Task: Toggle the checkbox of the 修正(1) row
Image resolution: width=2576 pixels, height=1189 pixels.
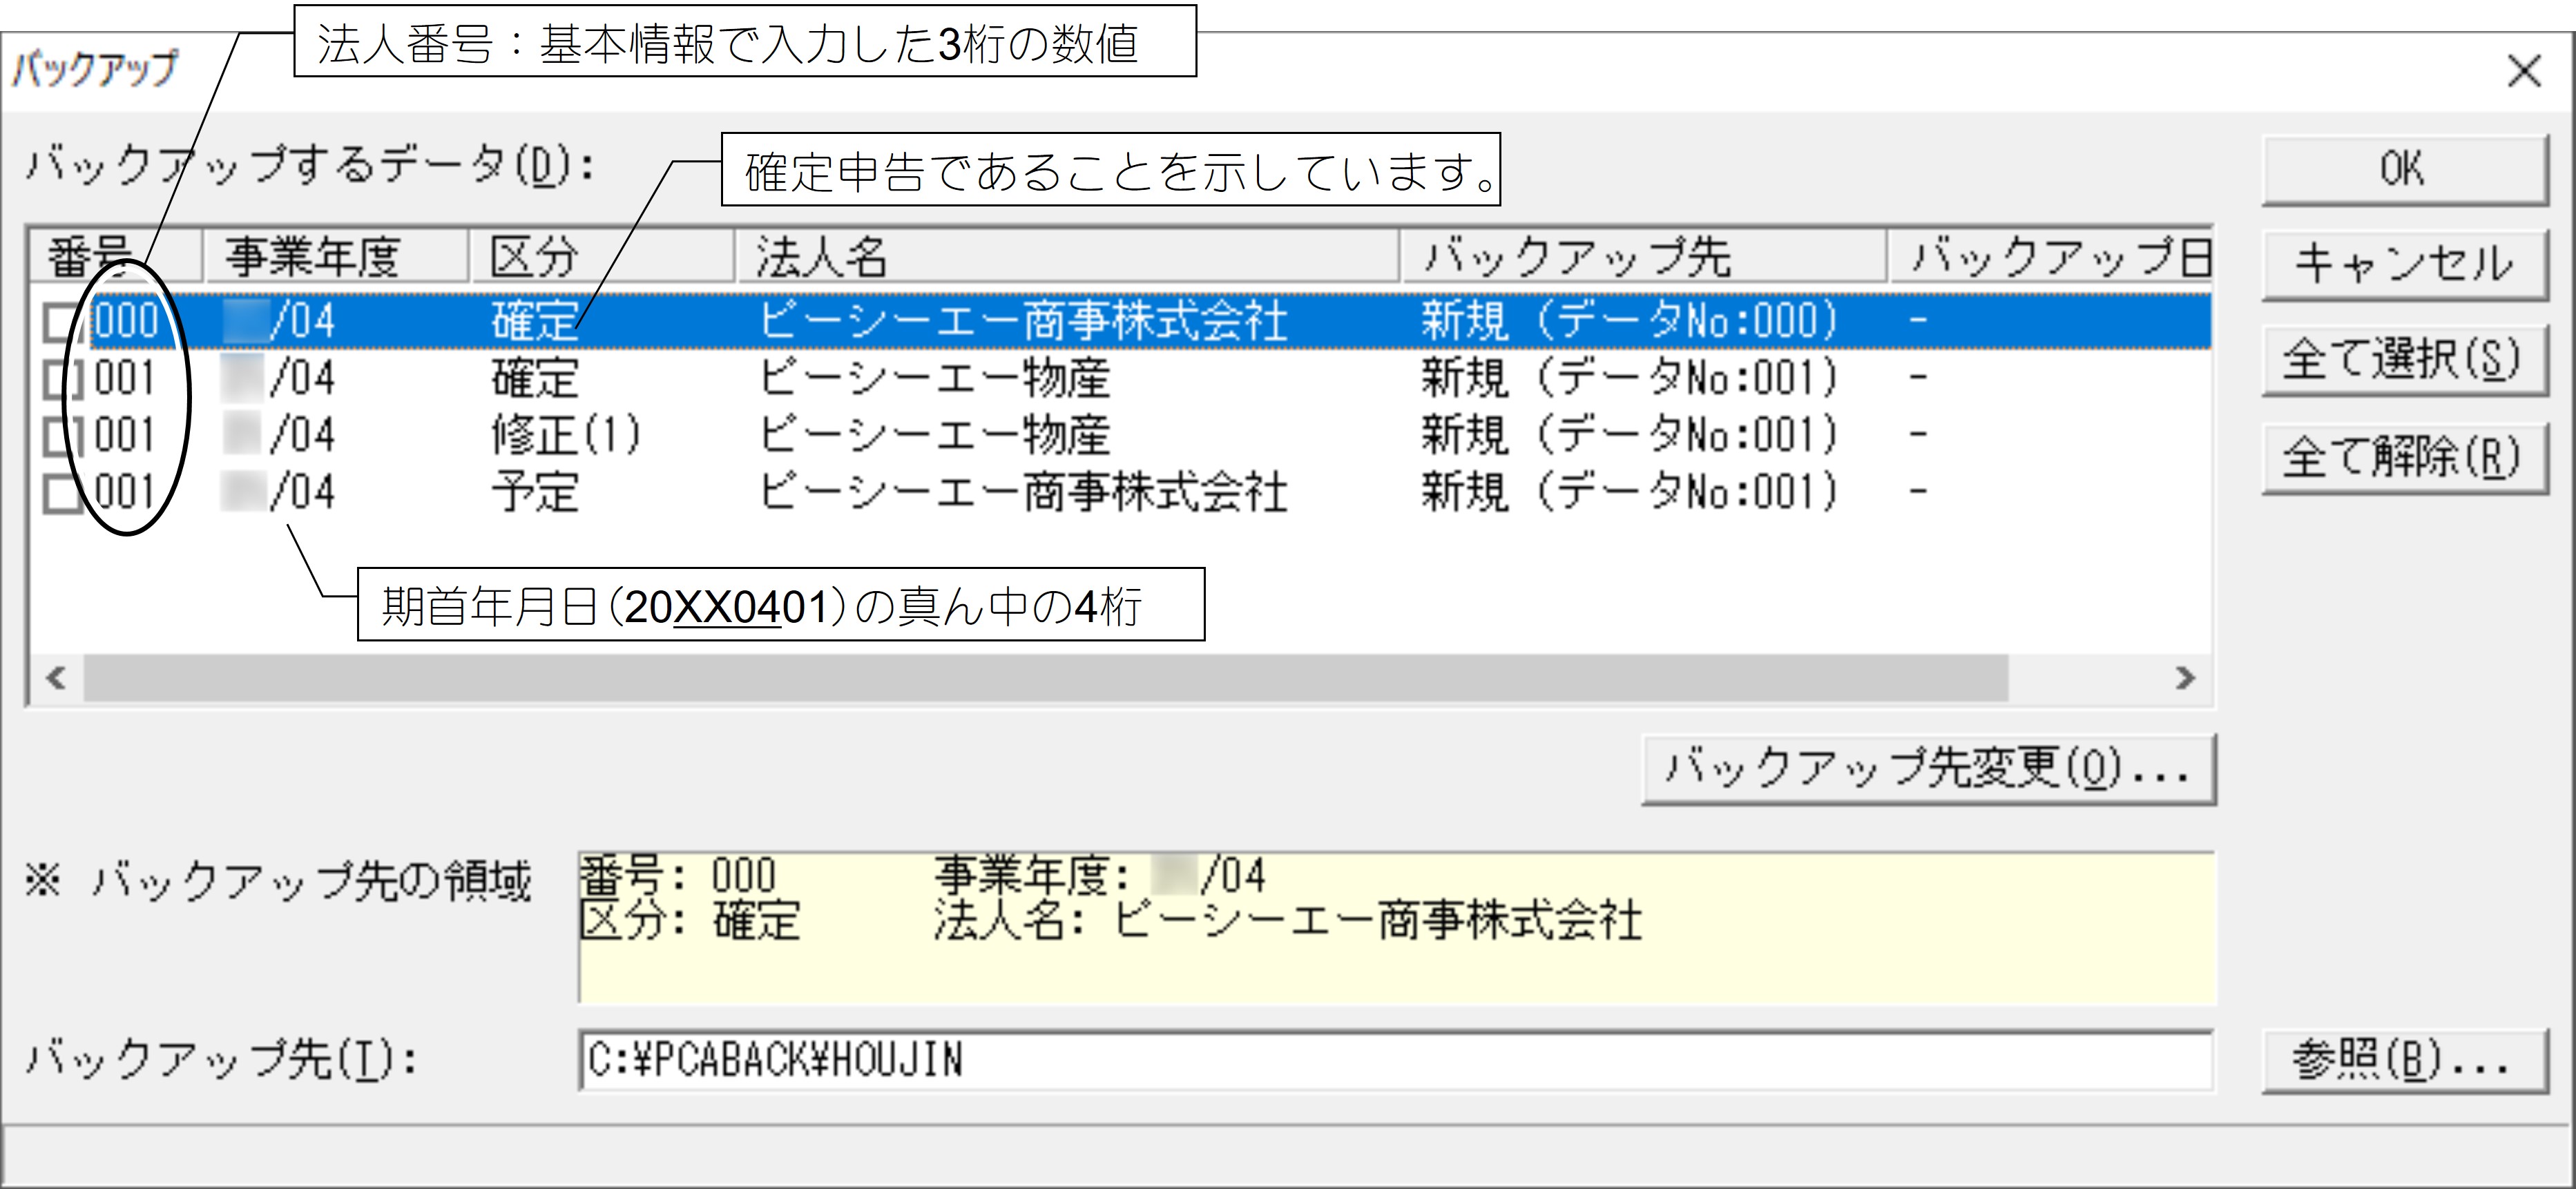Action: pyautogui.click(x=63, y=436)
